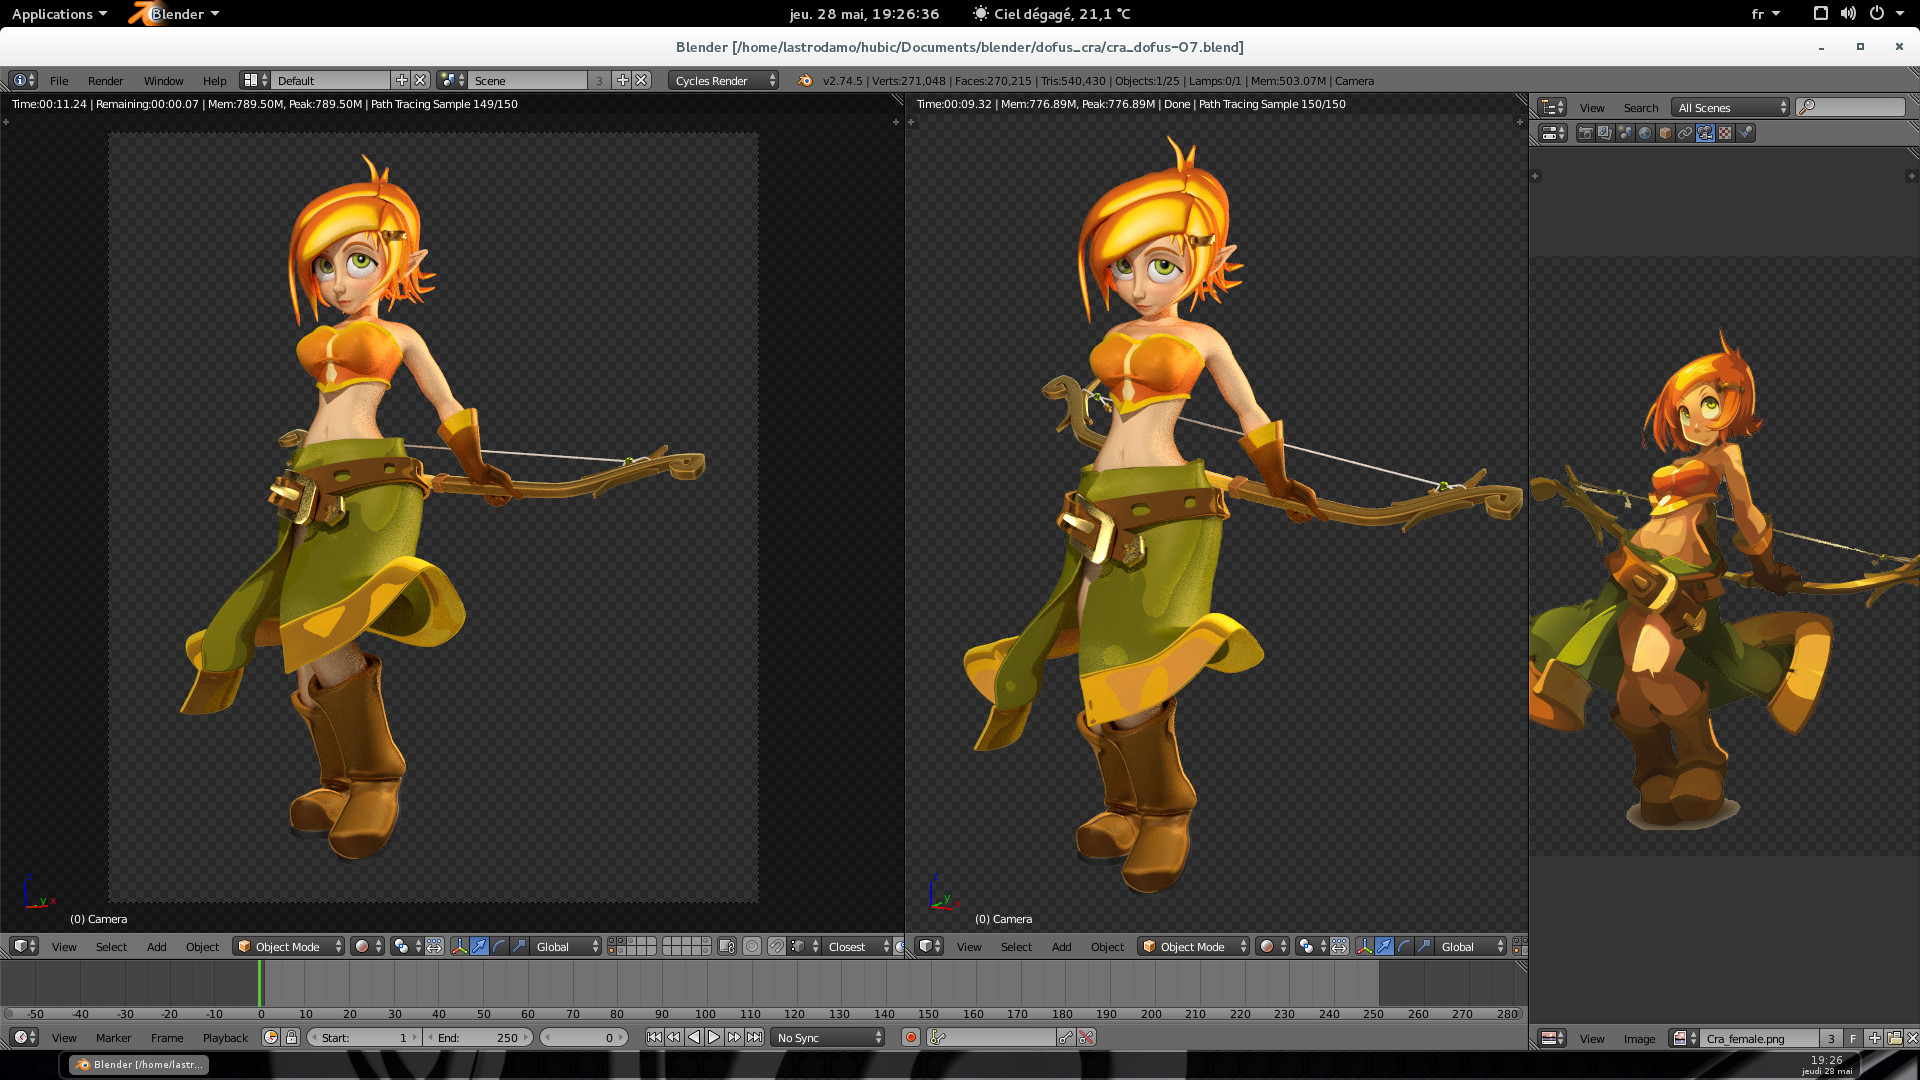Open the Render Layers properties tab
Image resolution: width=1920 pixels, height=1080 pixels.
tap(1605, 133)
